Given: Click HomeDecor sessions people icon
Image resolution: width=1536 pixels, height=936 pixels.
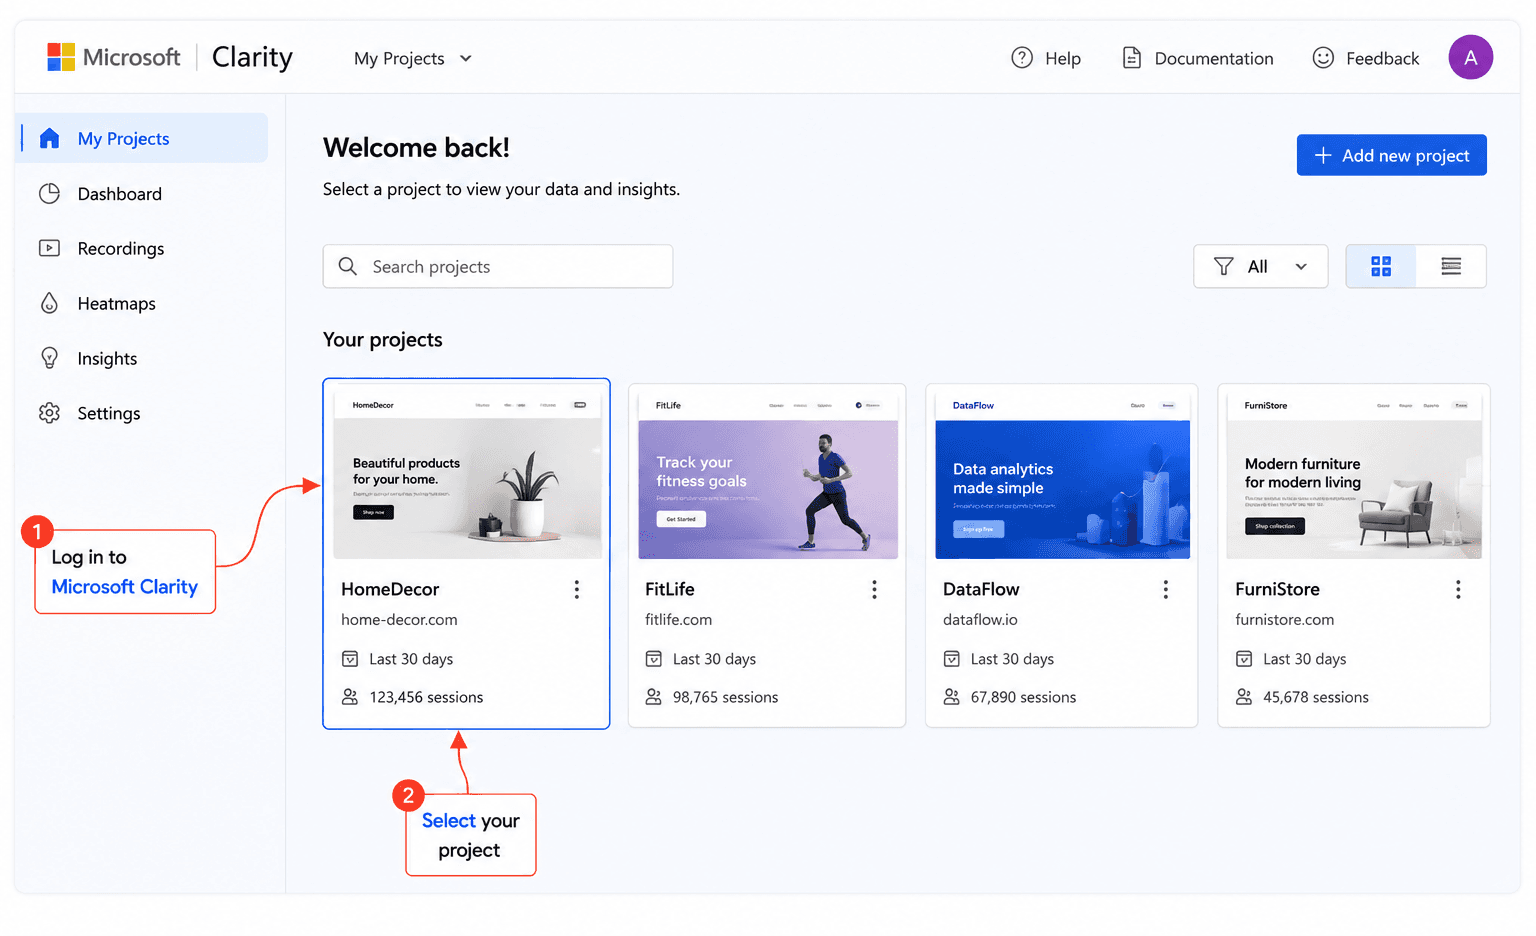Looking at the screenshot, I should click(350, 696).
